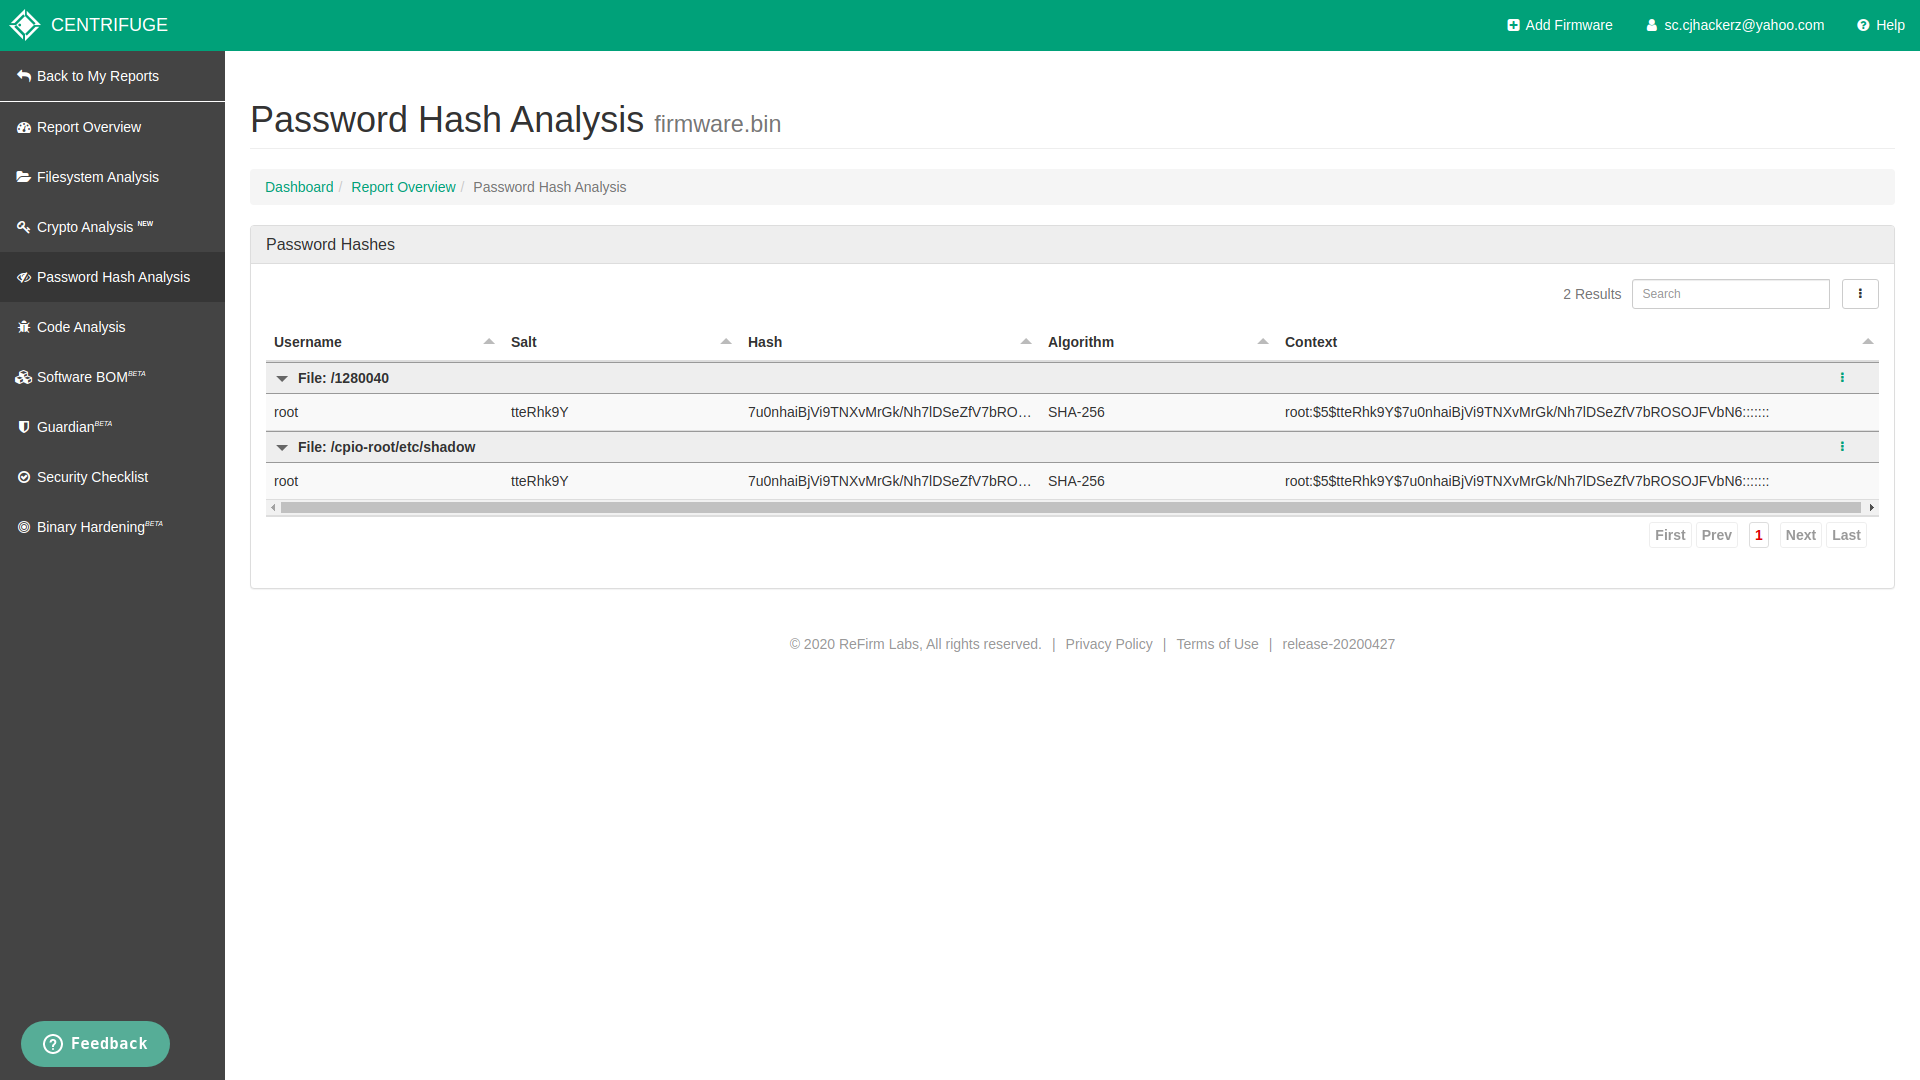Click the Dashboard breadcrumb link
This screenshot has width=1920, height=1080.
click(x=299, y=187)
